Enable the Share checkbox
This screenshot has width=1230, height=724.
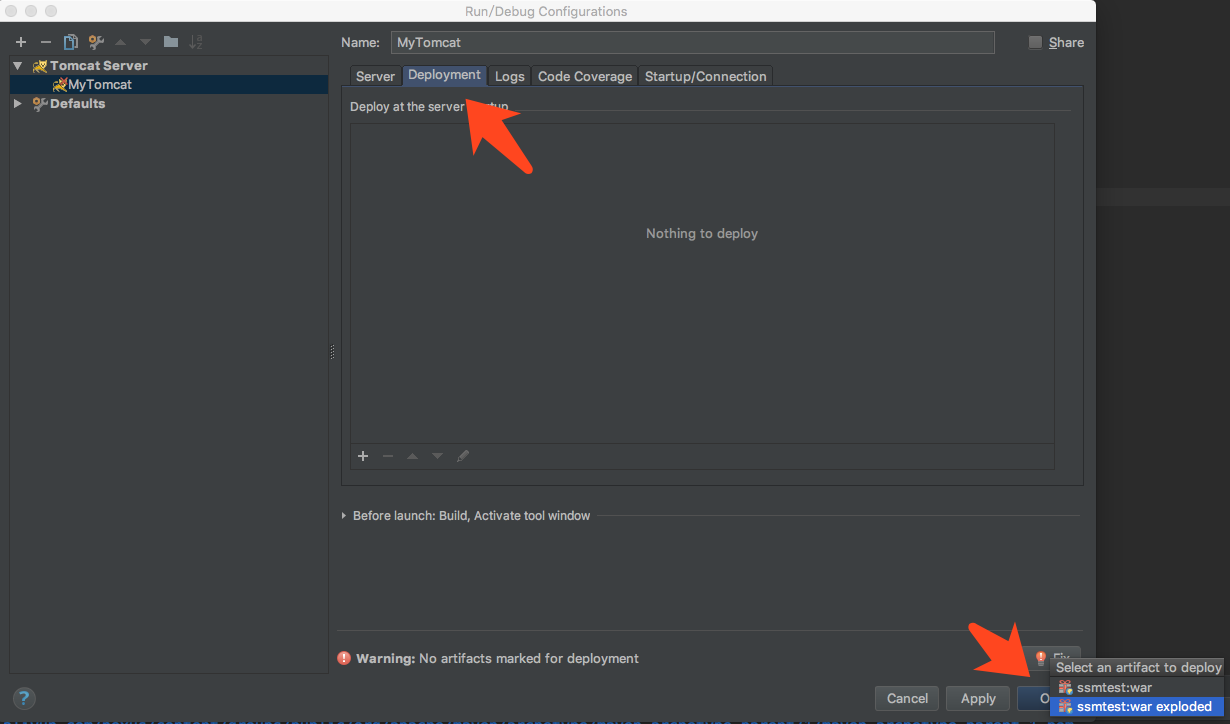(x=1035, y=42)
